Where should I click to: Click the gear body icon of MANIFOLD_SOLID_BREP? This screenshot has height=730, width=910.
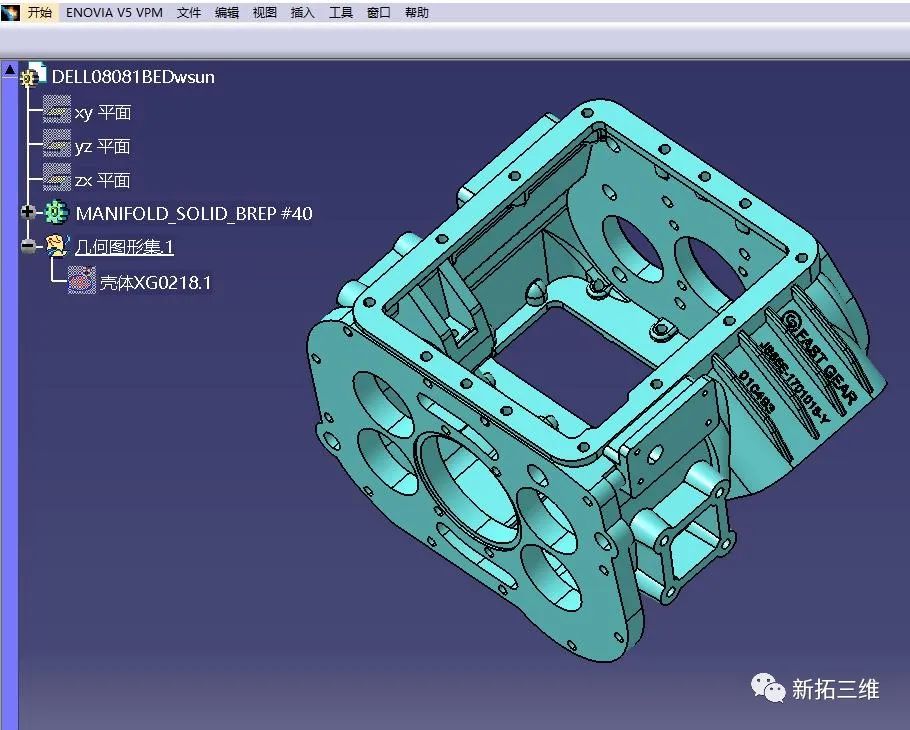click(56, 212)
